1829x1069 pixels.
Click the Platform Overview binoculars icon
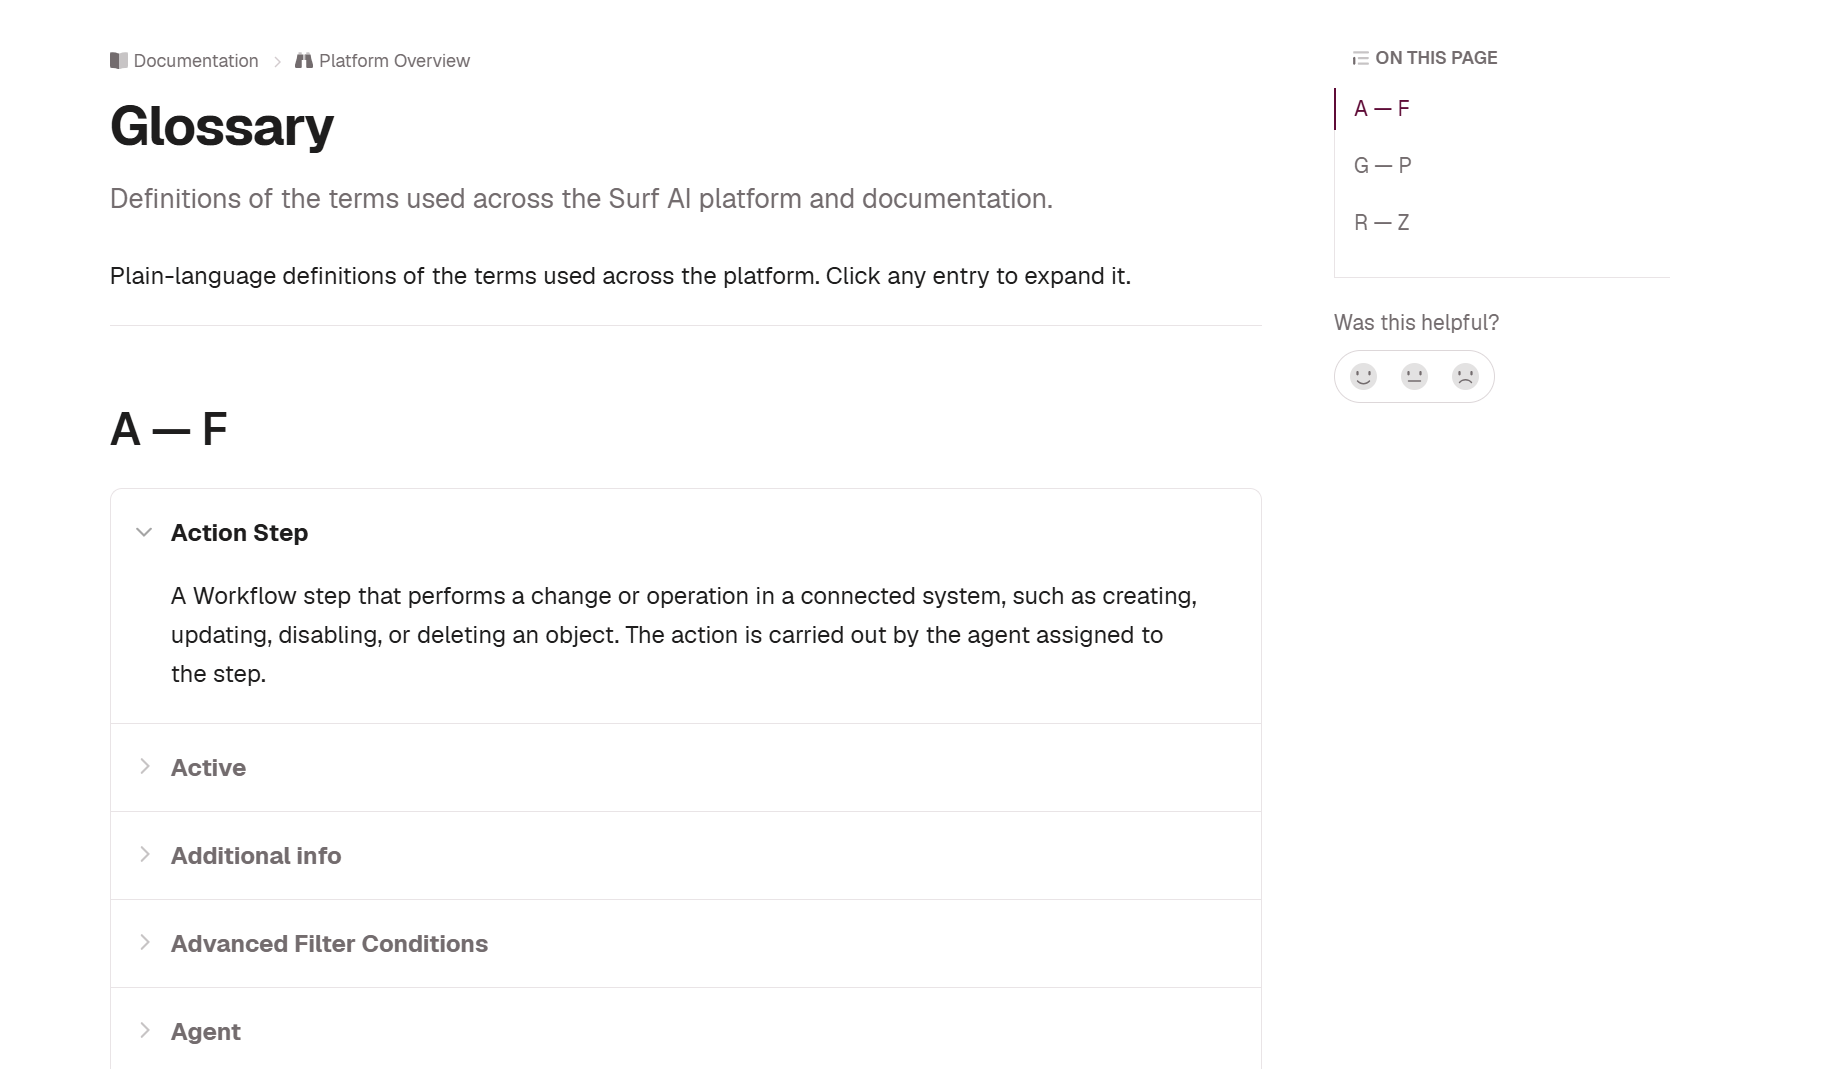coord(304,61)
